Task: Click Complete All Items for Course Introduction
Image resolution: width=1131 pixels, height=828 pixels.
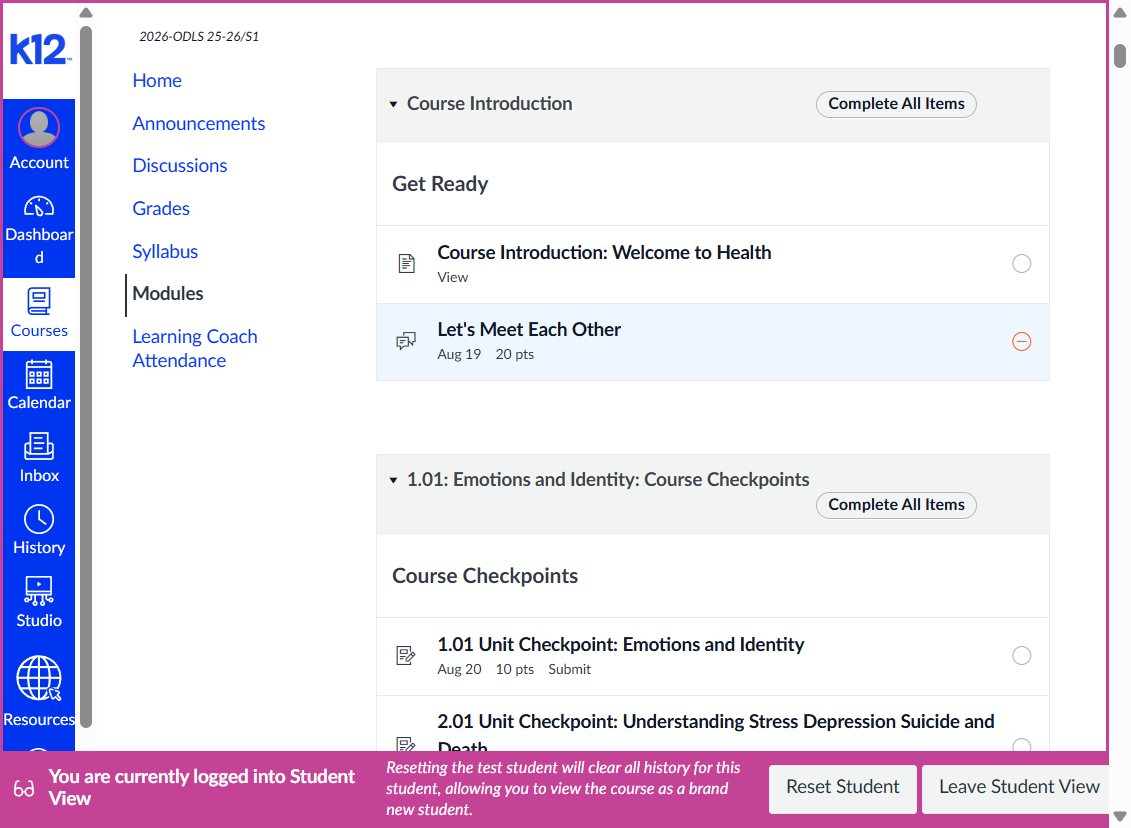Action: coord(896,104)
